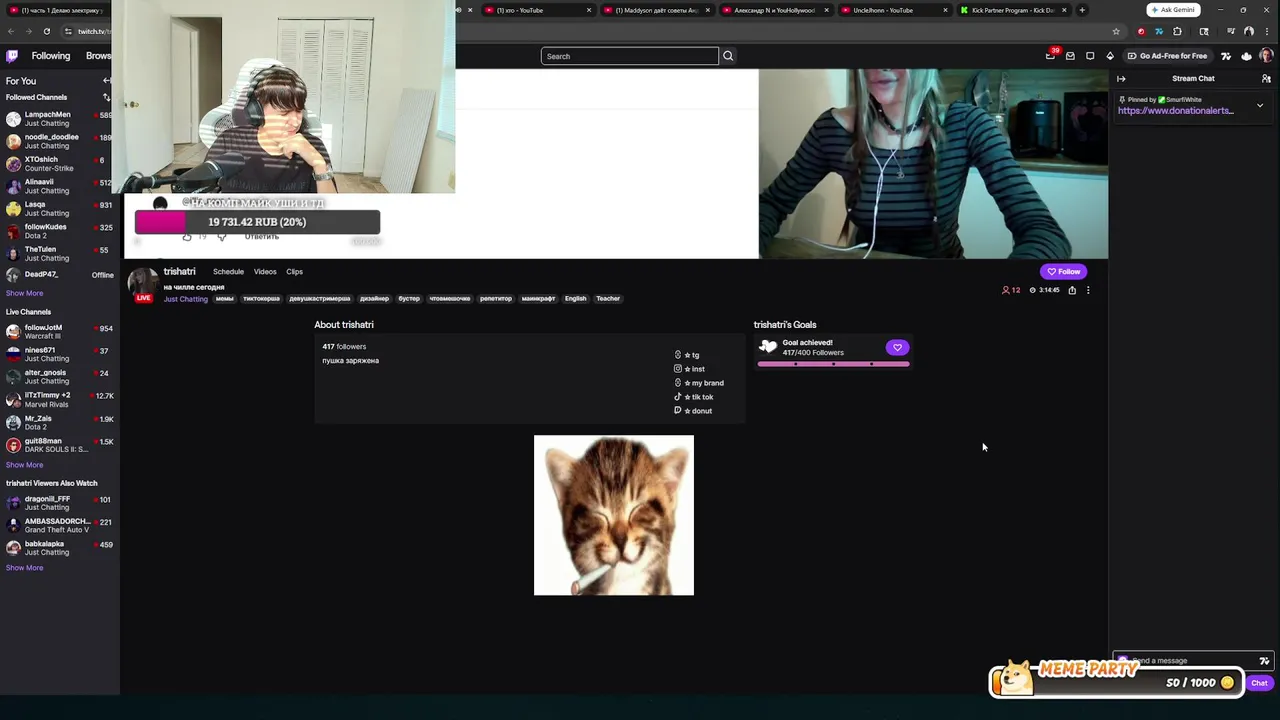Open XTOshich Counter-Strike channel
1280x720 pixels.
click(x=59, y=164)
